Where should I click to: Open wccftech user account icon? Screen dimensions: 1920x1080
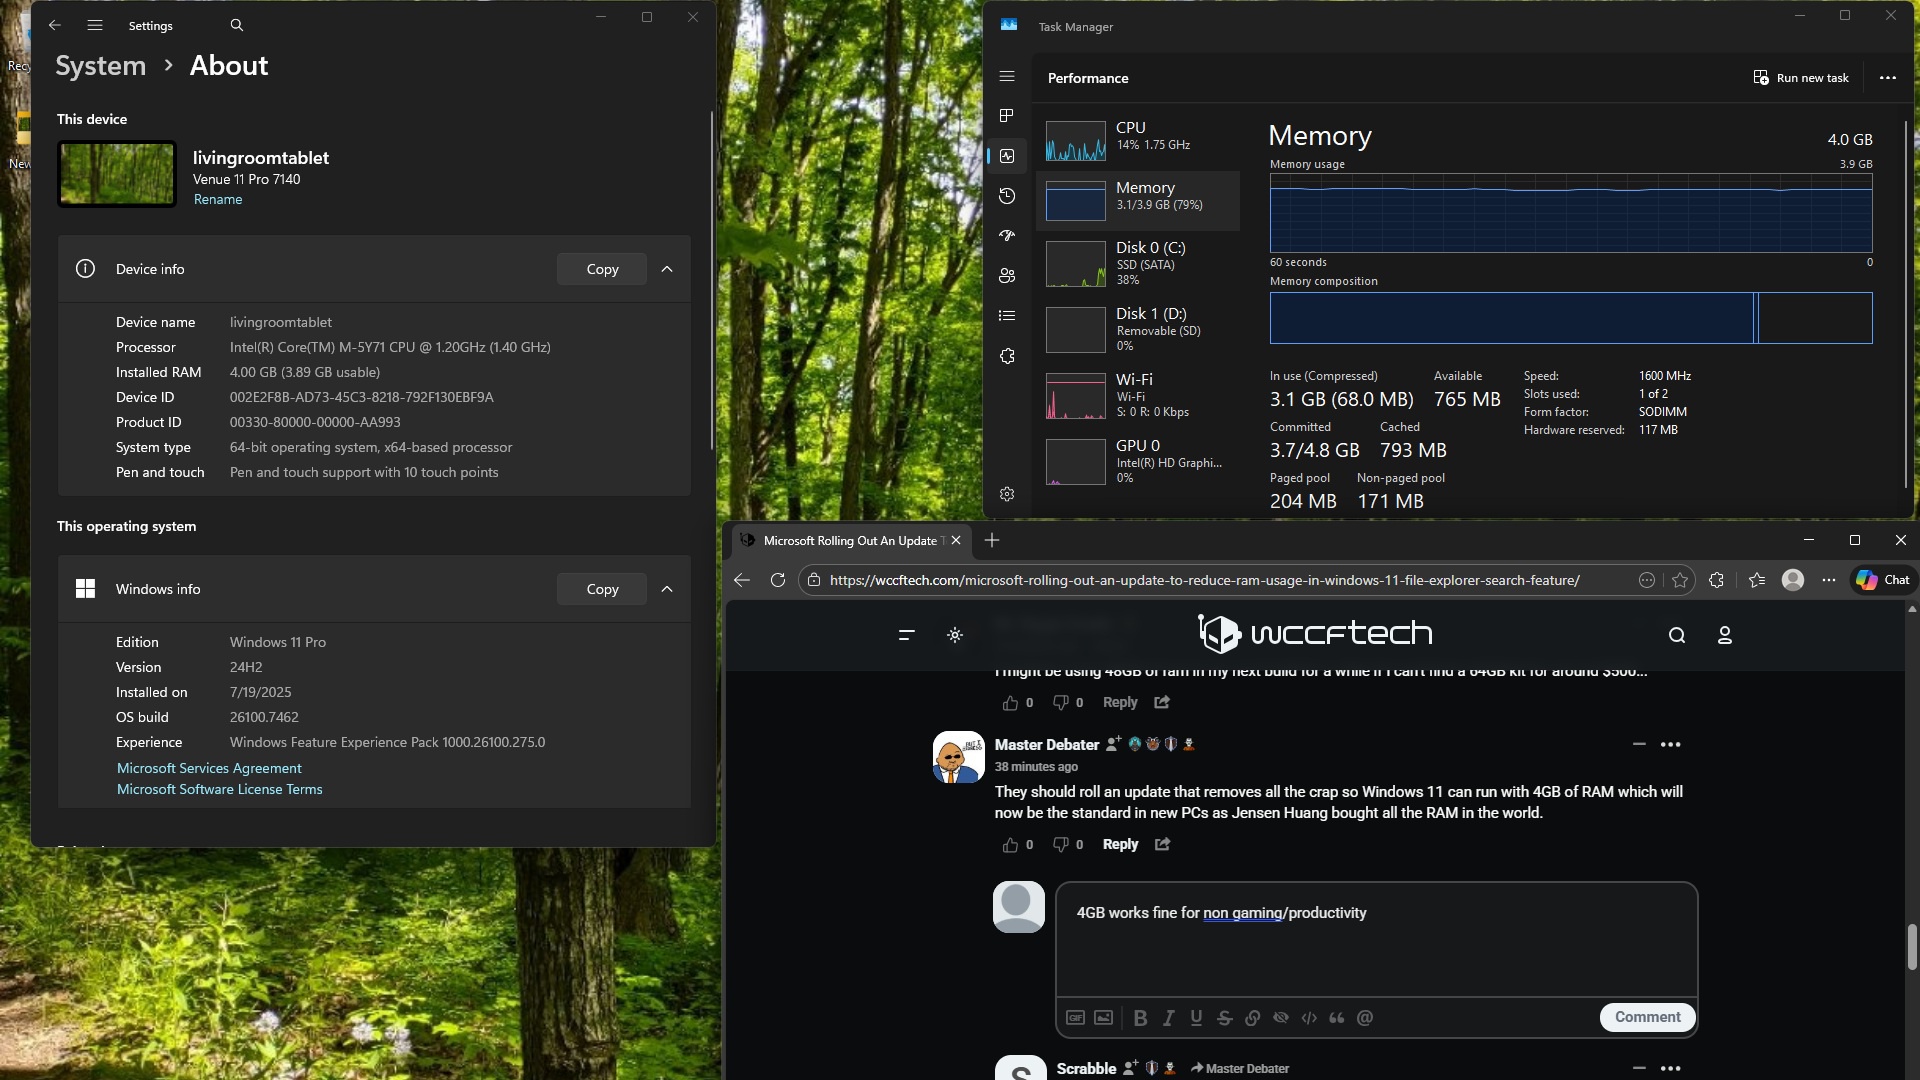[x=1725, y=635]
